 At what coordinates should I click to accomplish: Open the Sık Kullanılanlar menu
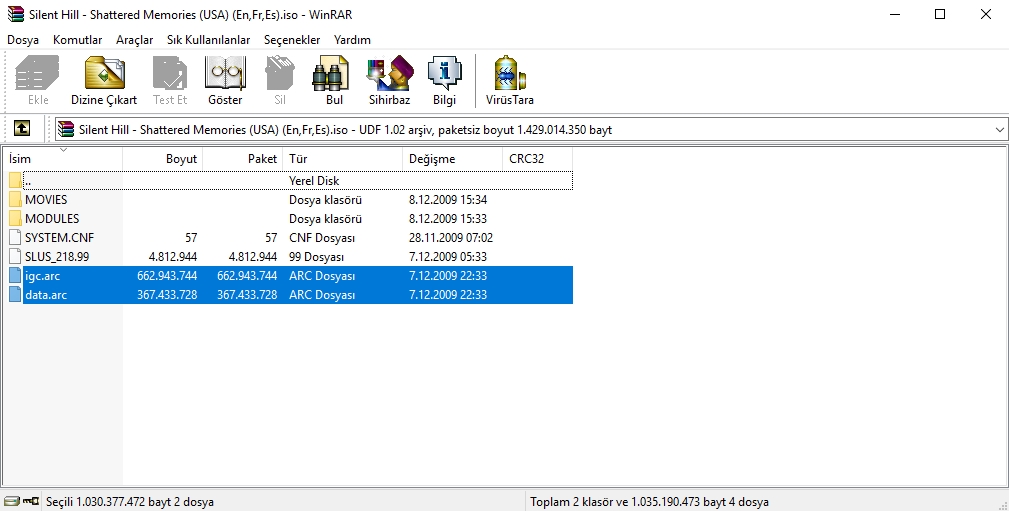tap(209, 40)
